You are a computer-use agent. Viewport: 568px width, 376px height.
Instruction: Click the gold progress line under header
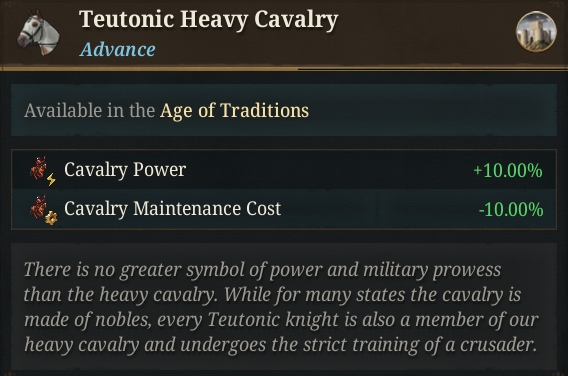[149, 68]
